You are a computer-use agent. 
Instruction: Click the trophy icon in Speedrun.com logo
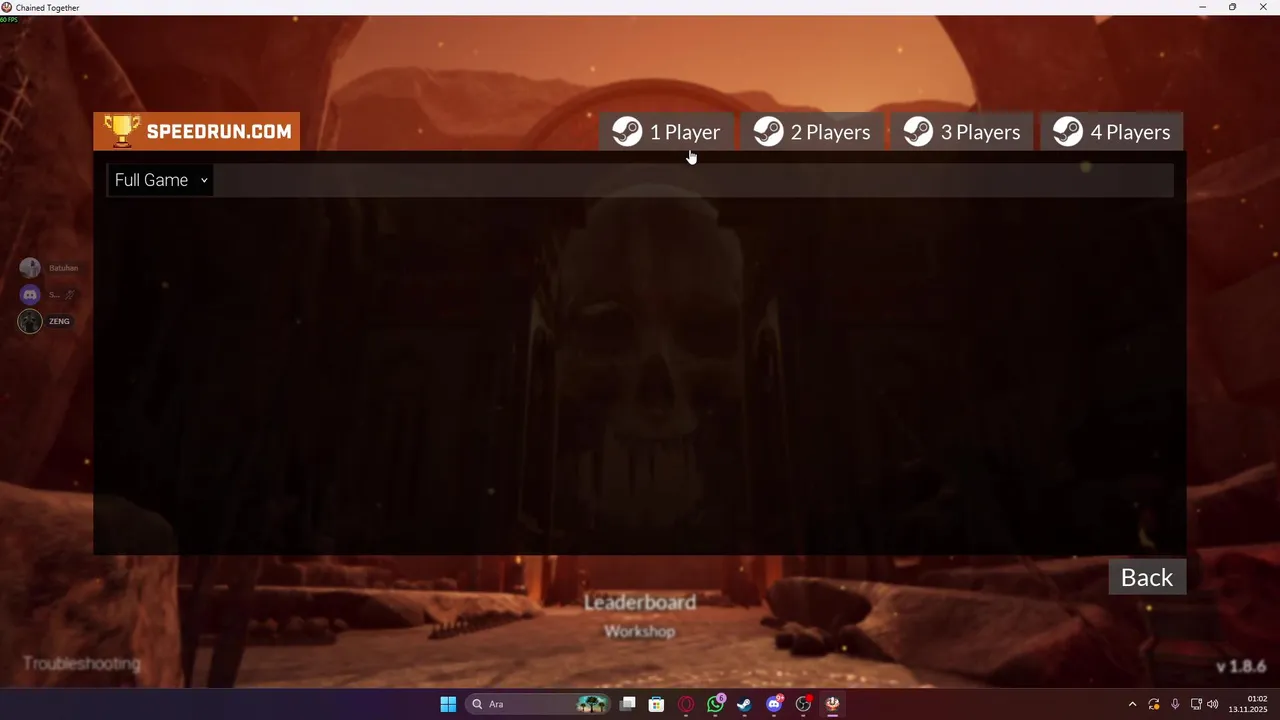pos(122,130)
